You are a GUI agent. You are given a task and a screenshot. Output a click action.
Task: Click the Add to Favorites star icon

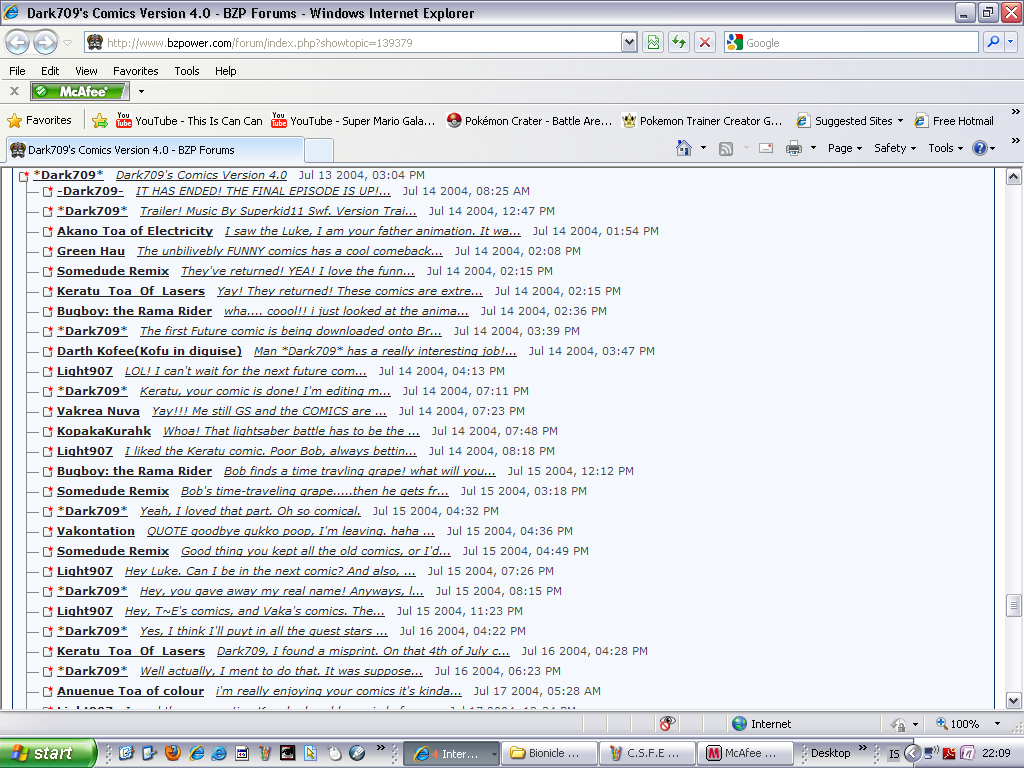point(99,120)
